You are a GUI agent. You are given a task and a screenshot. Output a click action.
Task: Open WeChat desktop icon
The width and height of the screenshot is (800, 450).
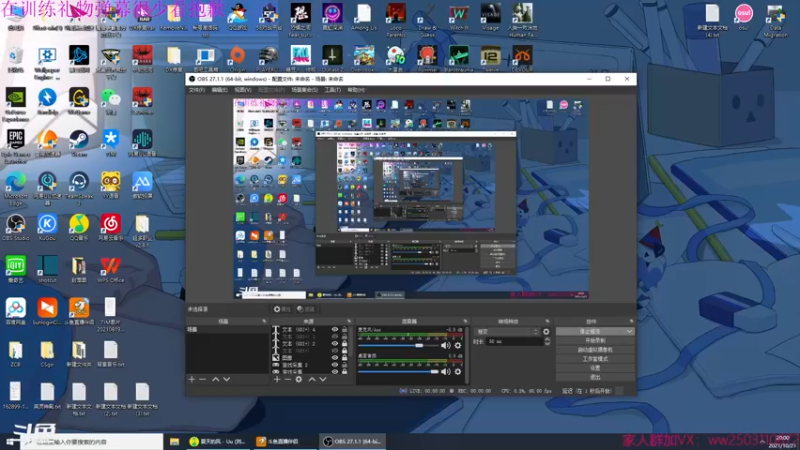(110, 102)
